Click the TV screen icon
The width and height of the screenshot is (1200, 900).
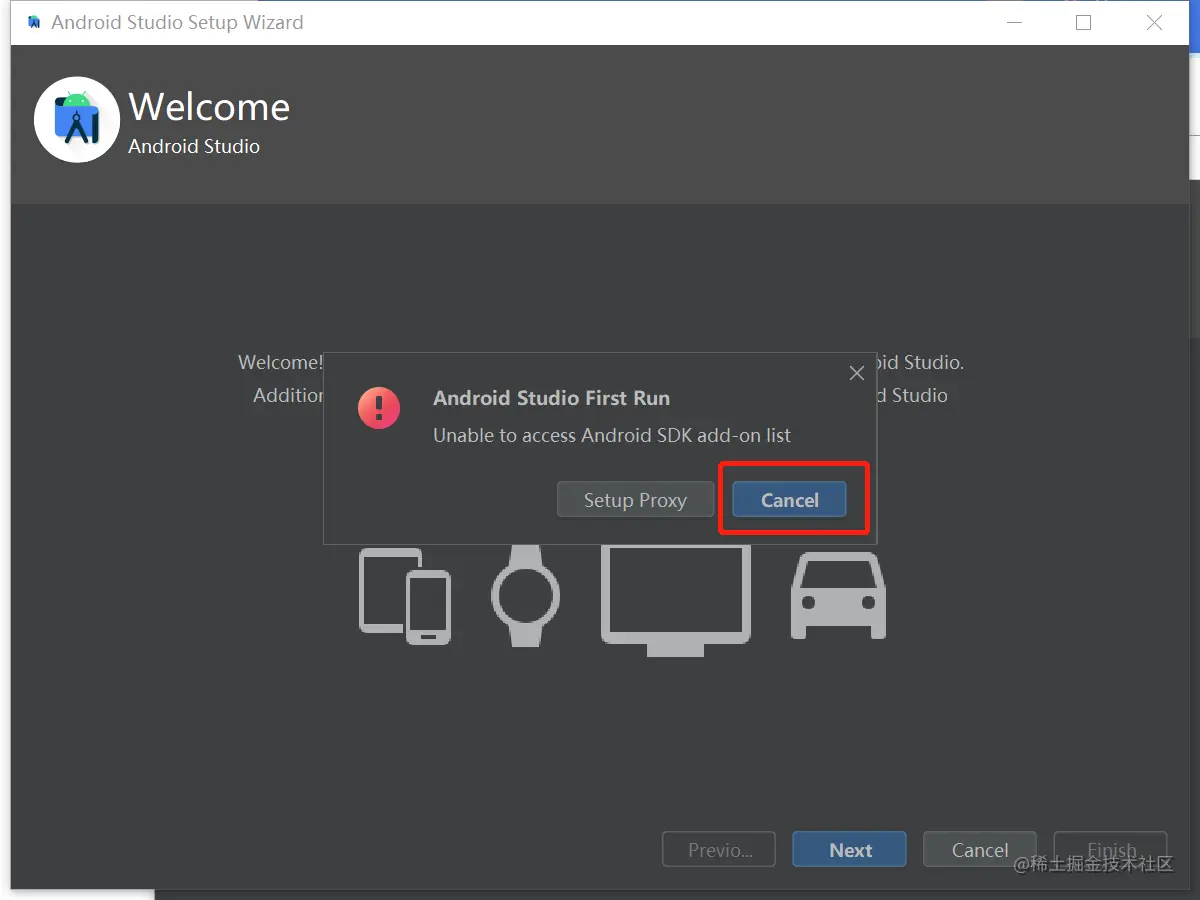676,600
